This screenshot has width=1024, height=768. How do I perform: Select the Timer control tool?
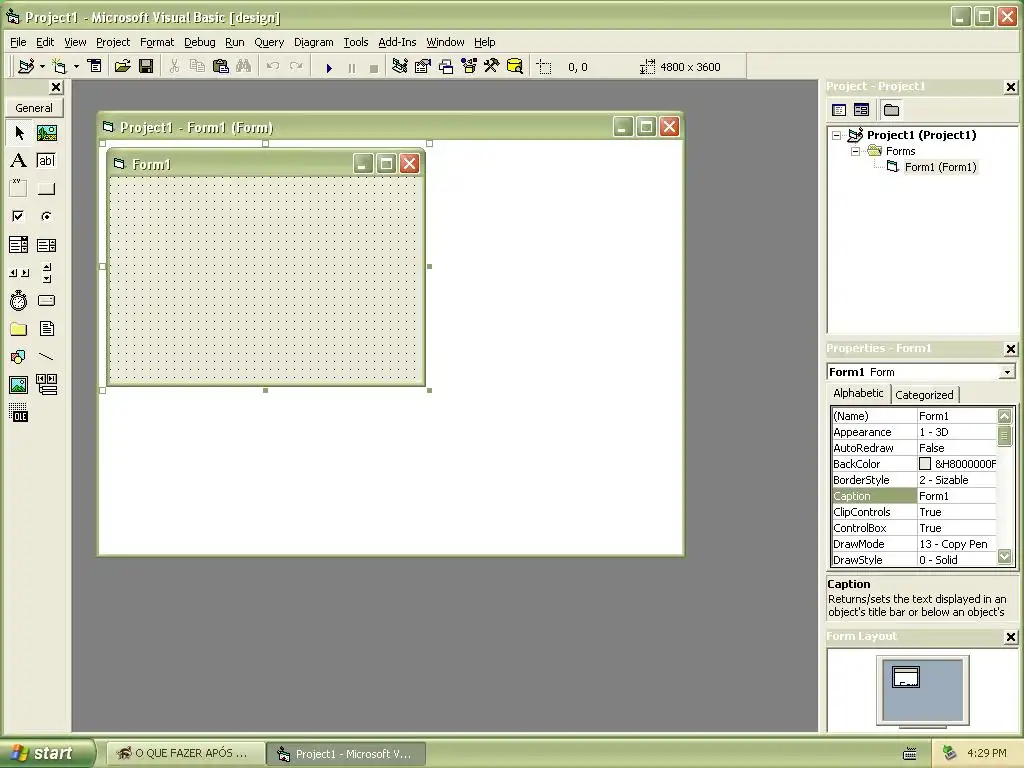tap(19, 301)
